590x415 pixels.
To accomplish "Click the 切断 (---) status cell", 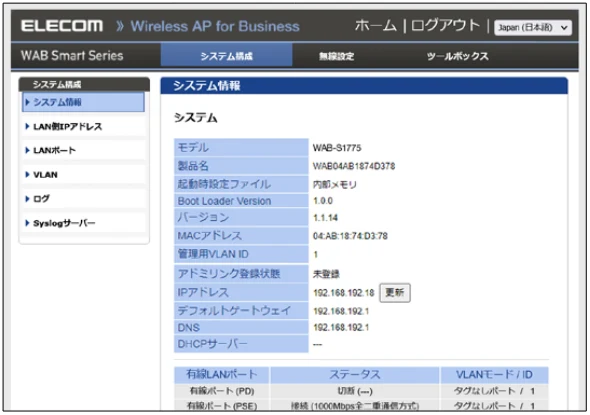I will click(x=355, y=391).
